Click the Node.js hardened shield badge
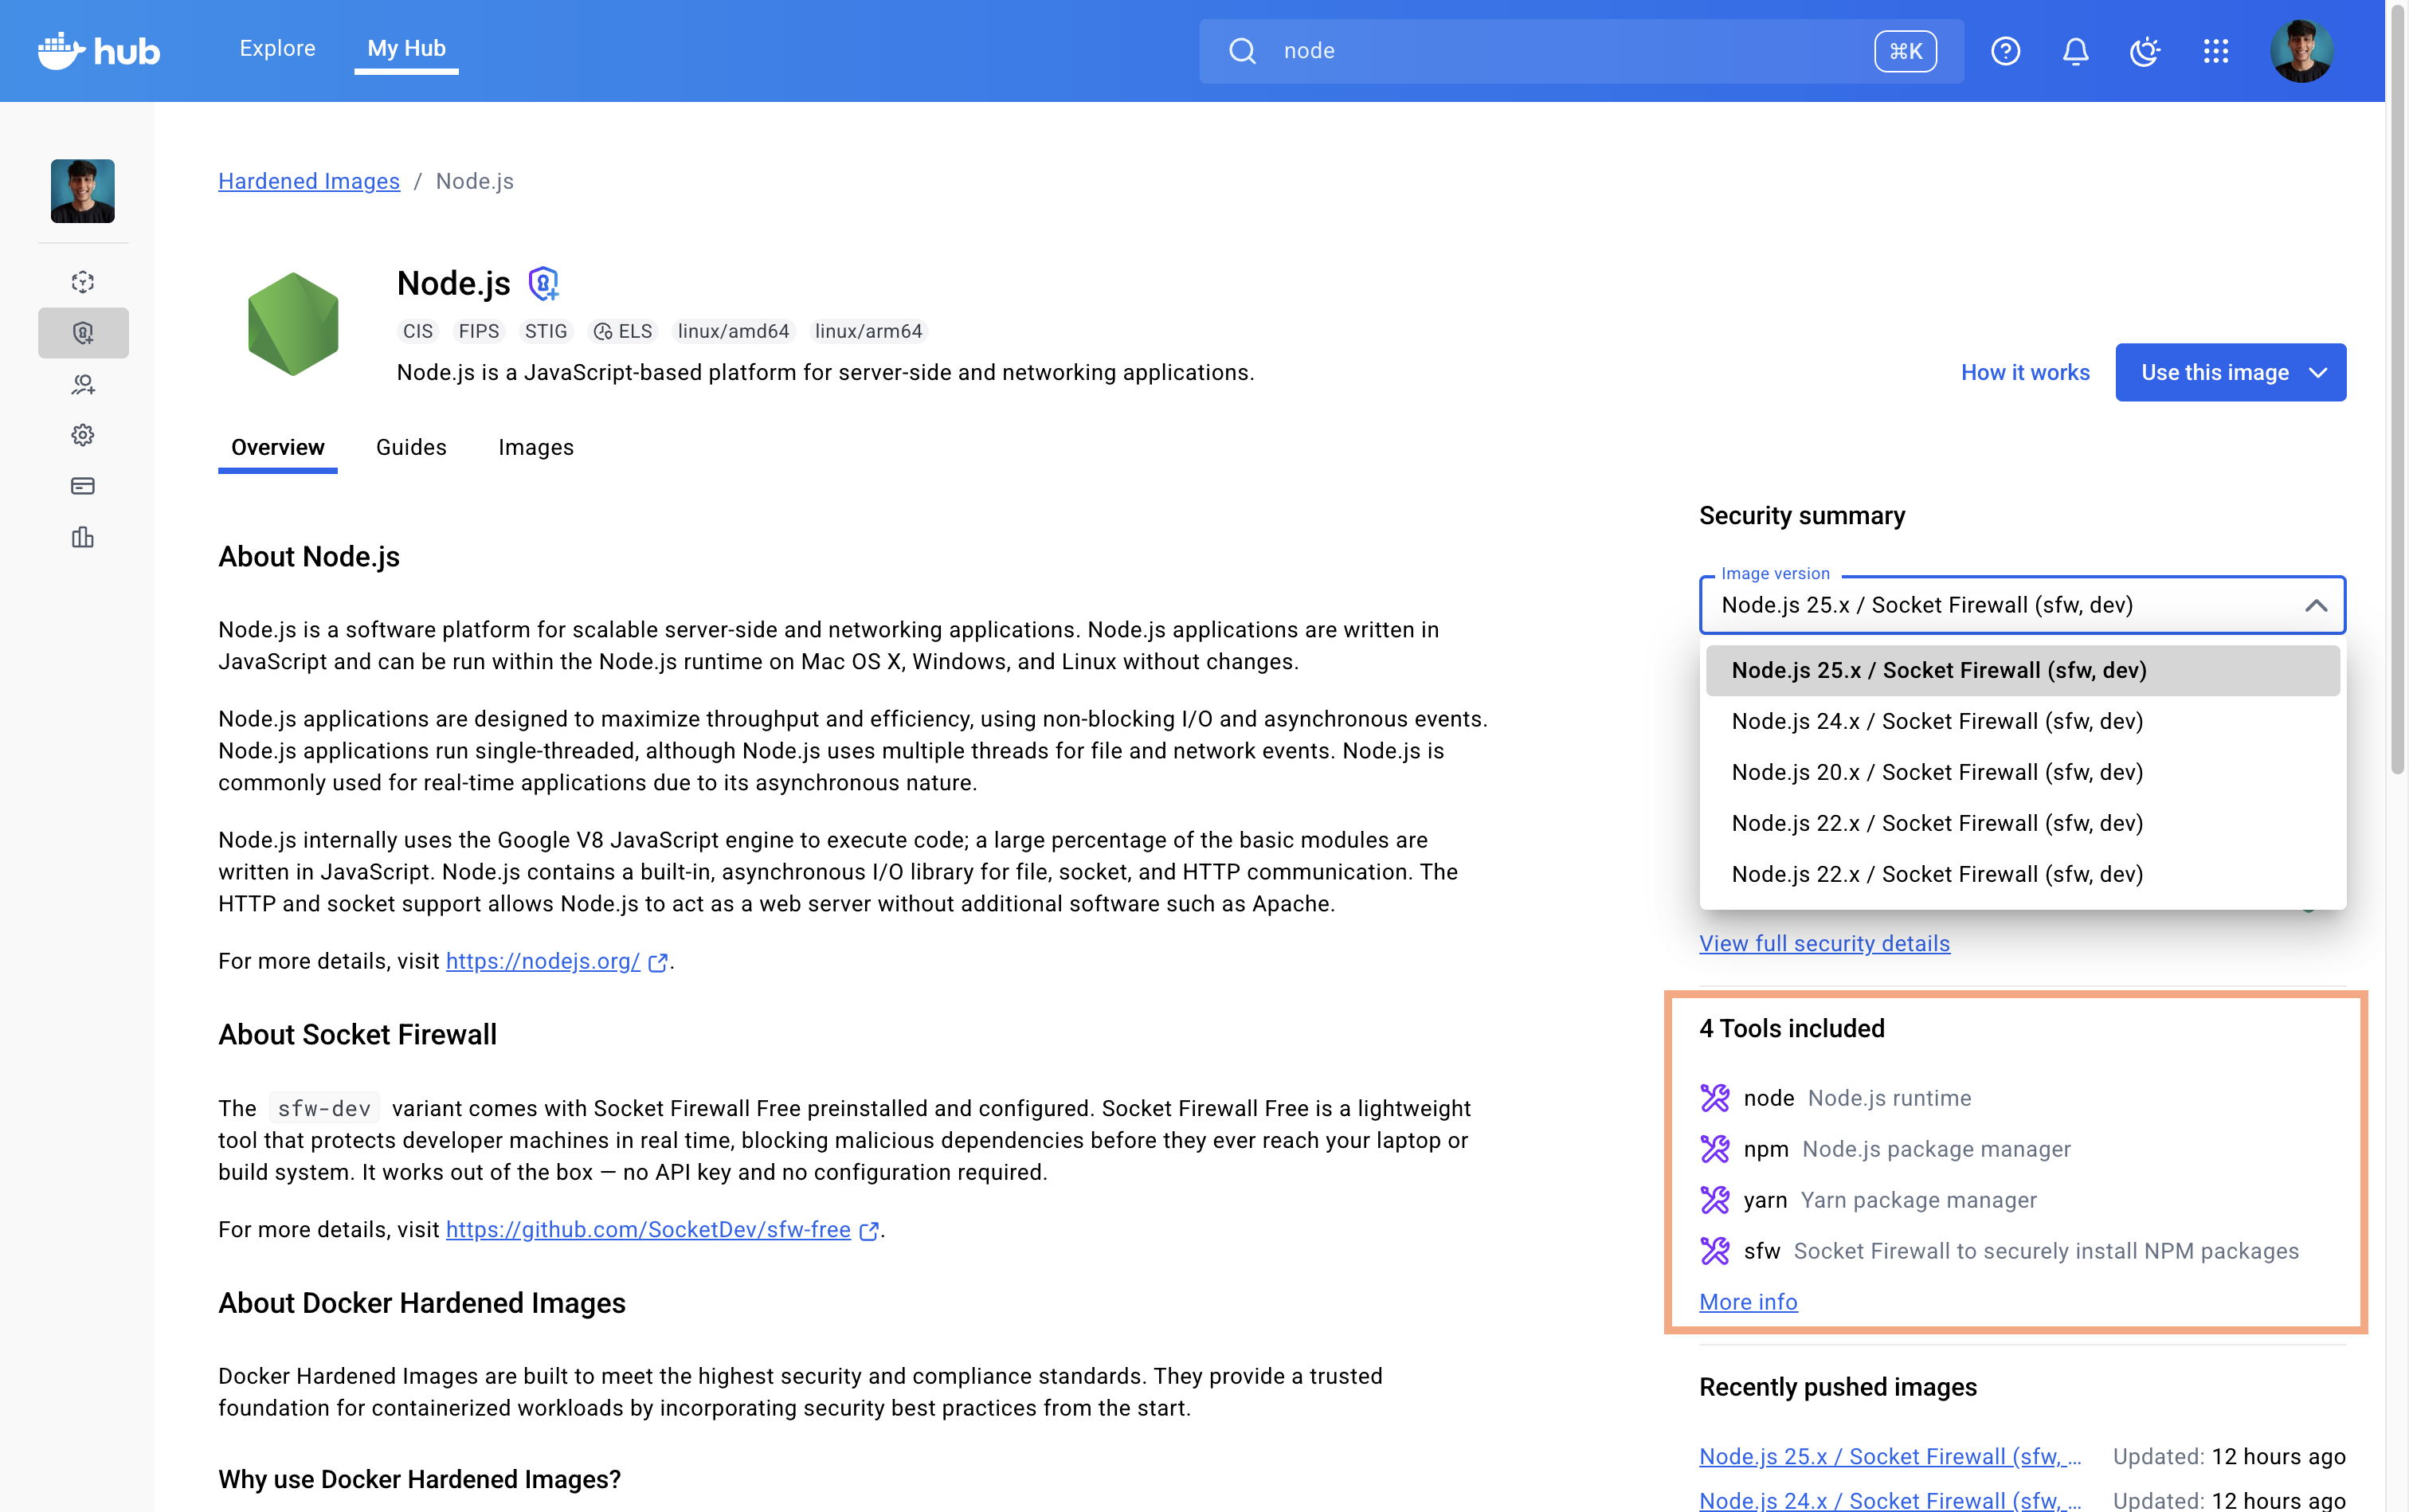 coord(543,283)
